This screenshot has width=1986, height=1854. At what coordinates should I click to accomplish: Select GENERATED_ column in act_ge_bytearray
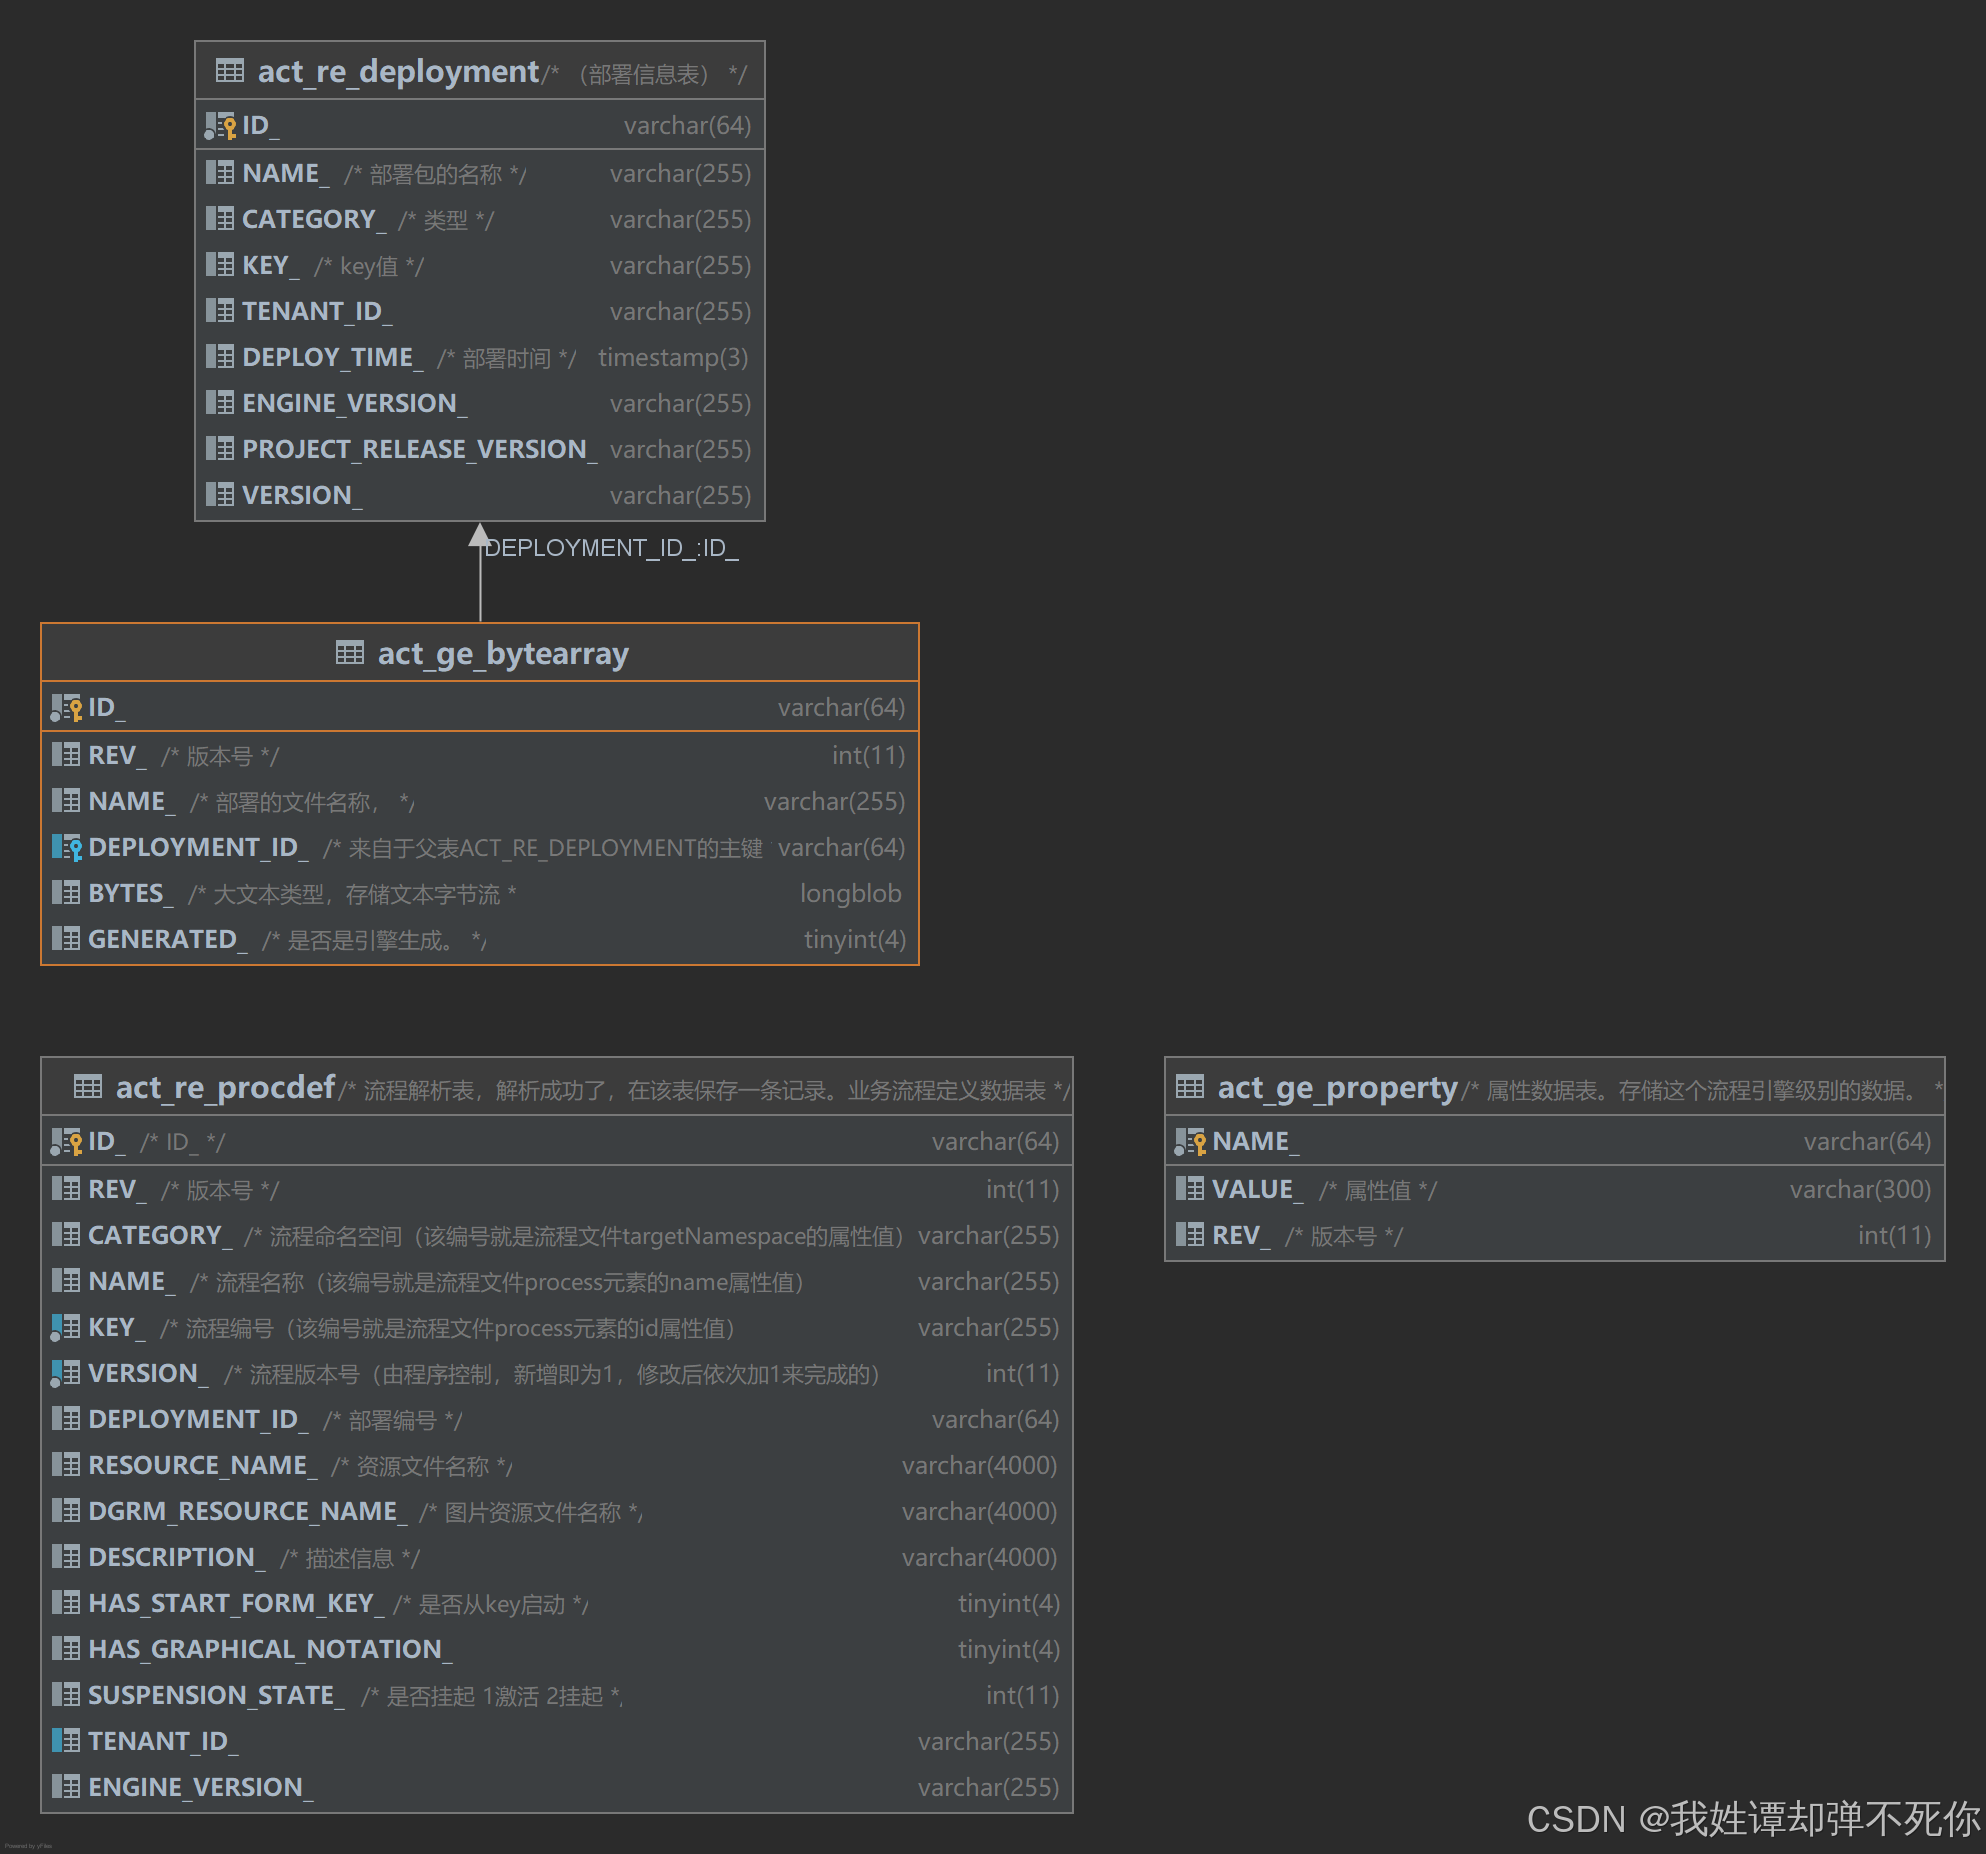tap(166, 939)
